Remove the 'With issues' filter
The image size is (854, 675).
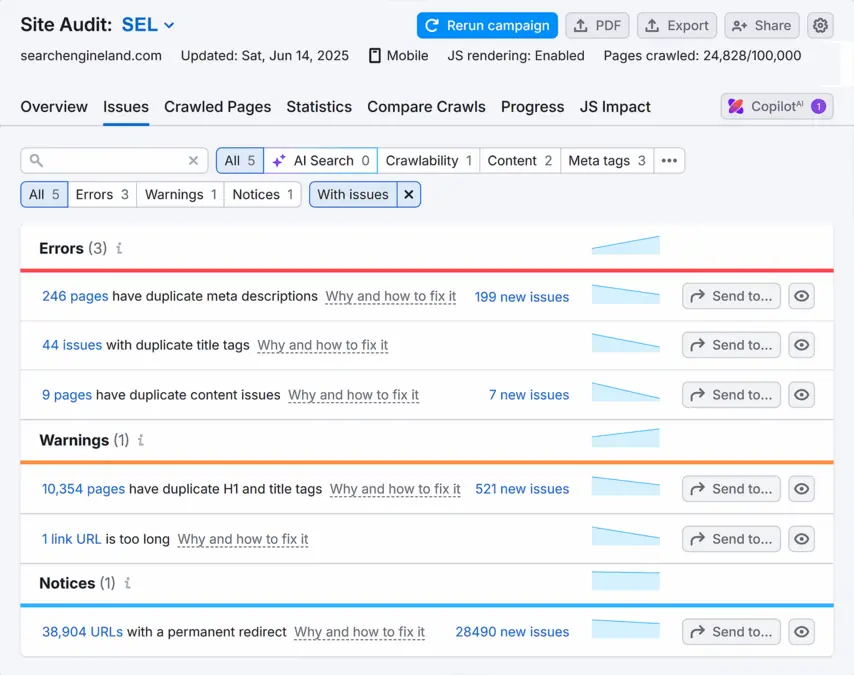click(x=408, y=195)
